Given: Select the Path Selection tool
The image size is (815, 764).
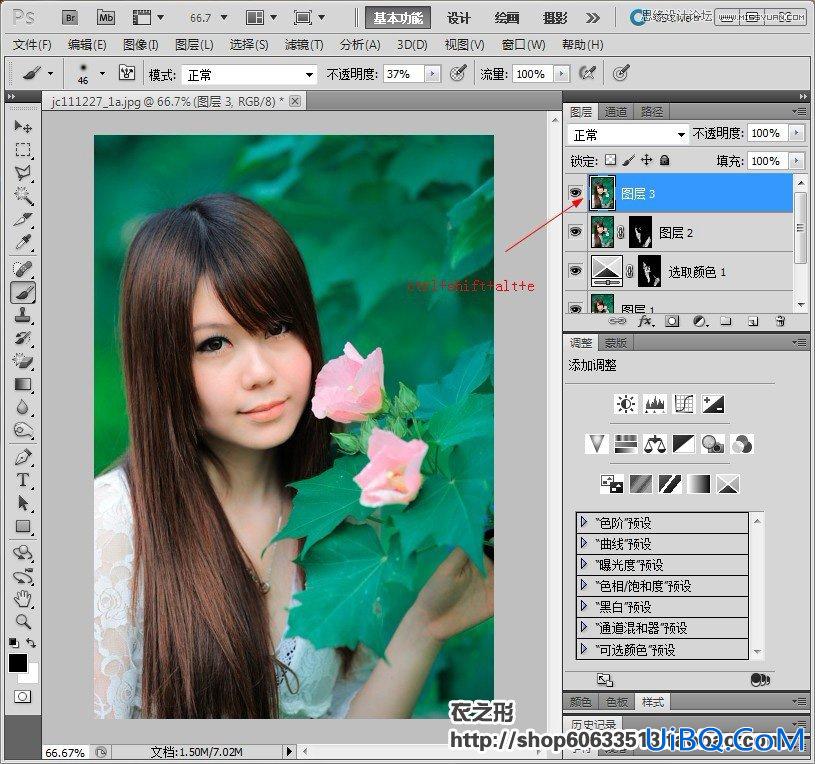Looking at the screenshot, I should point(22,503).
